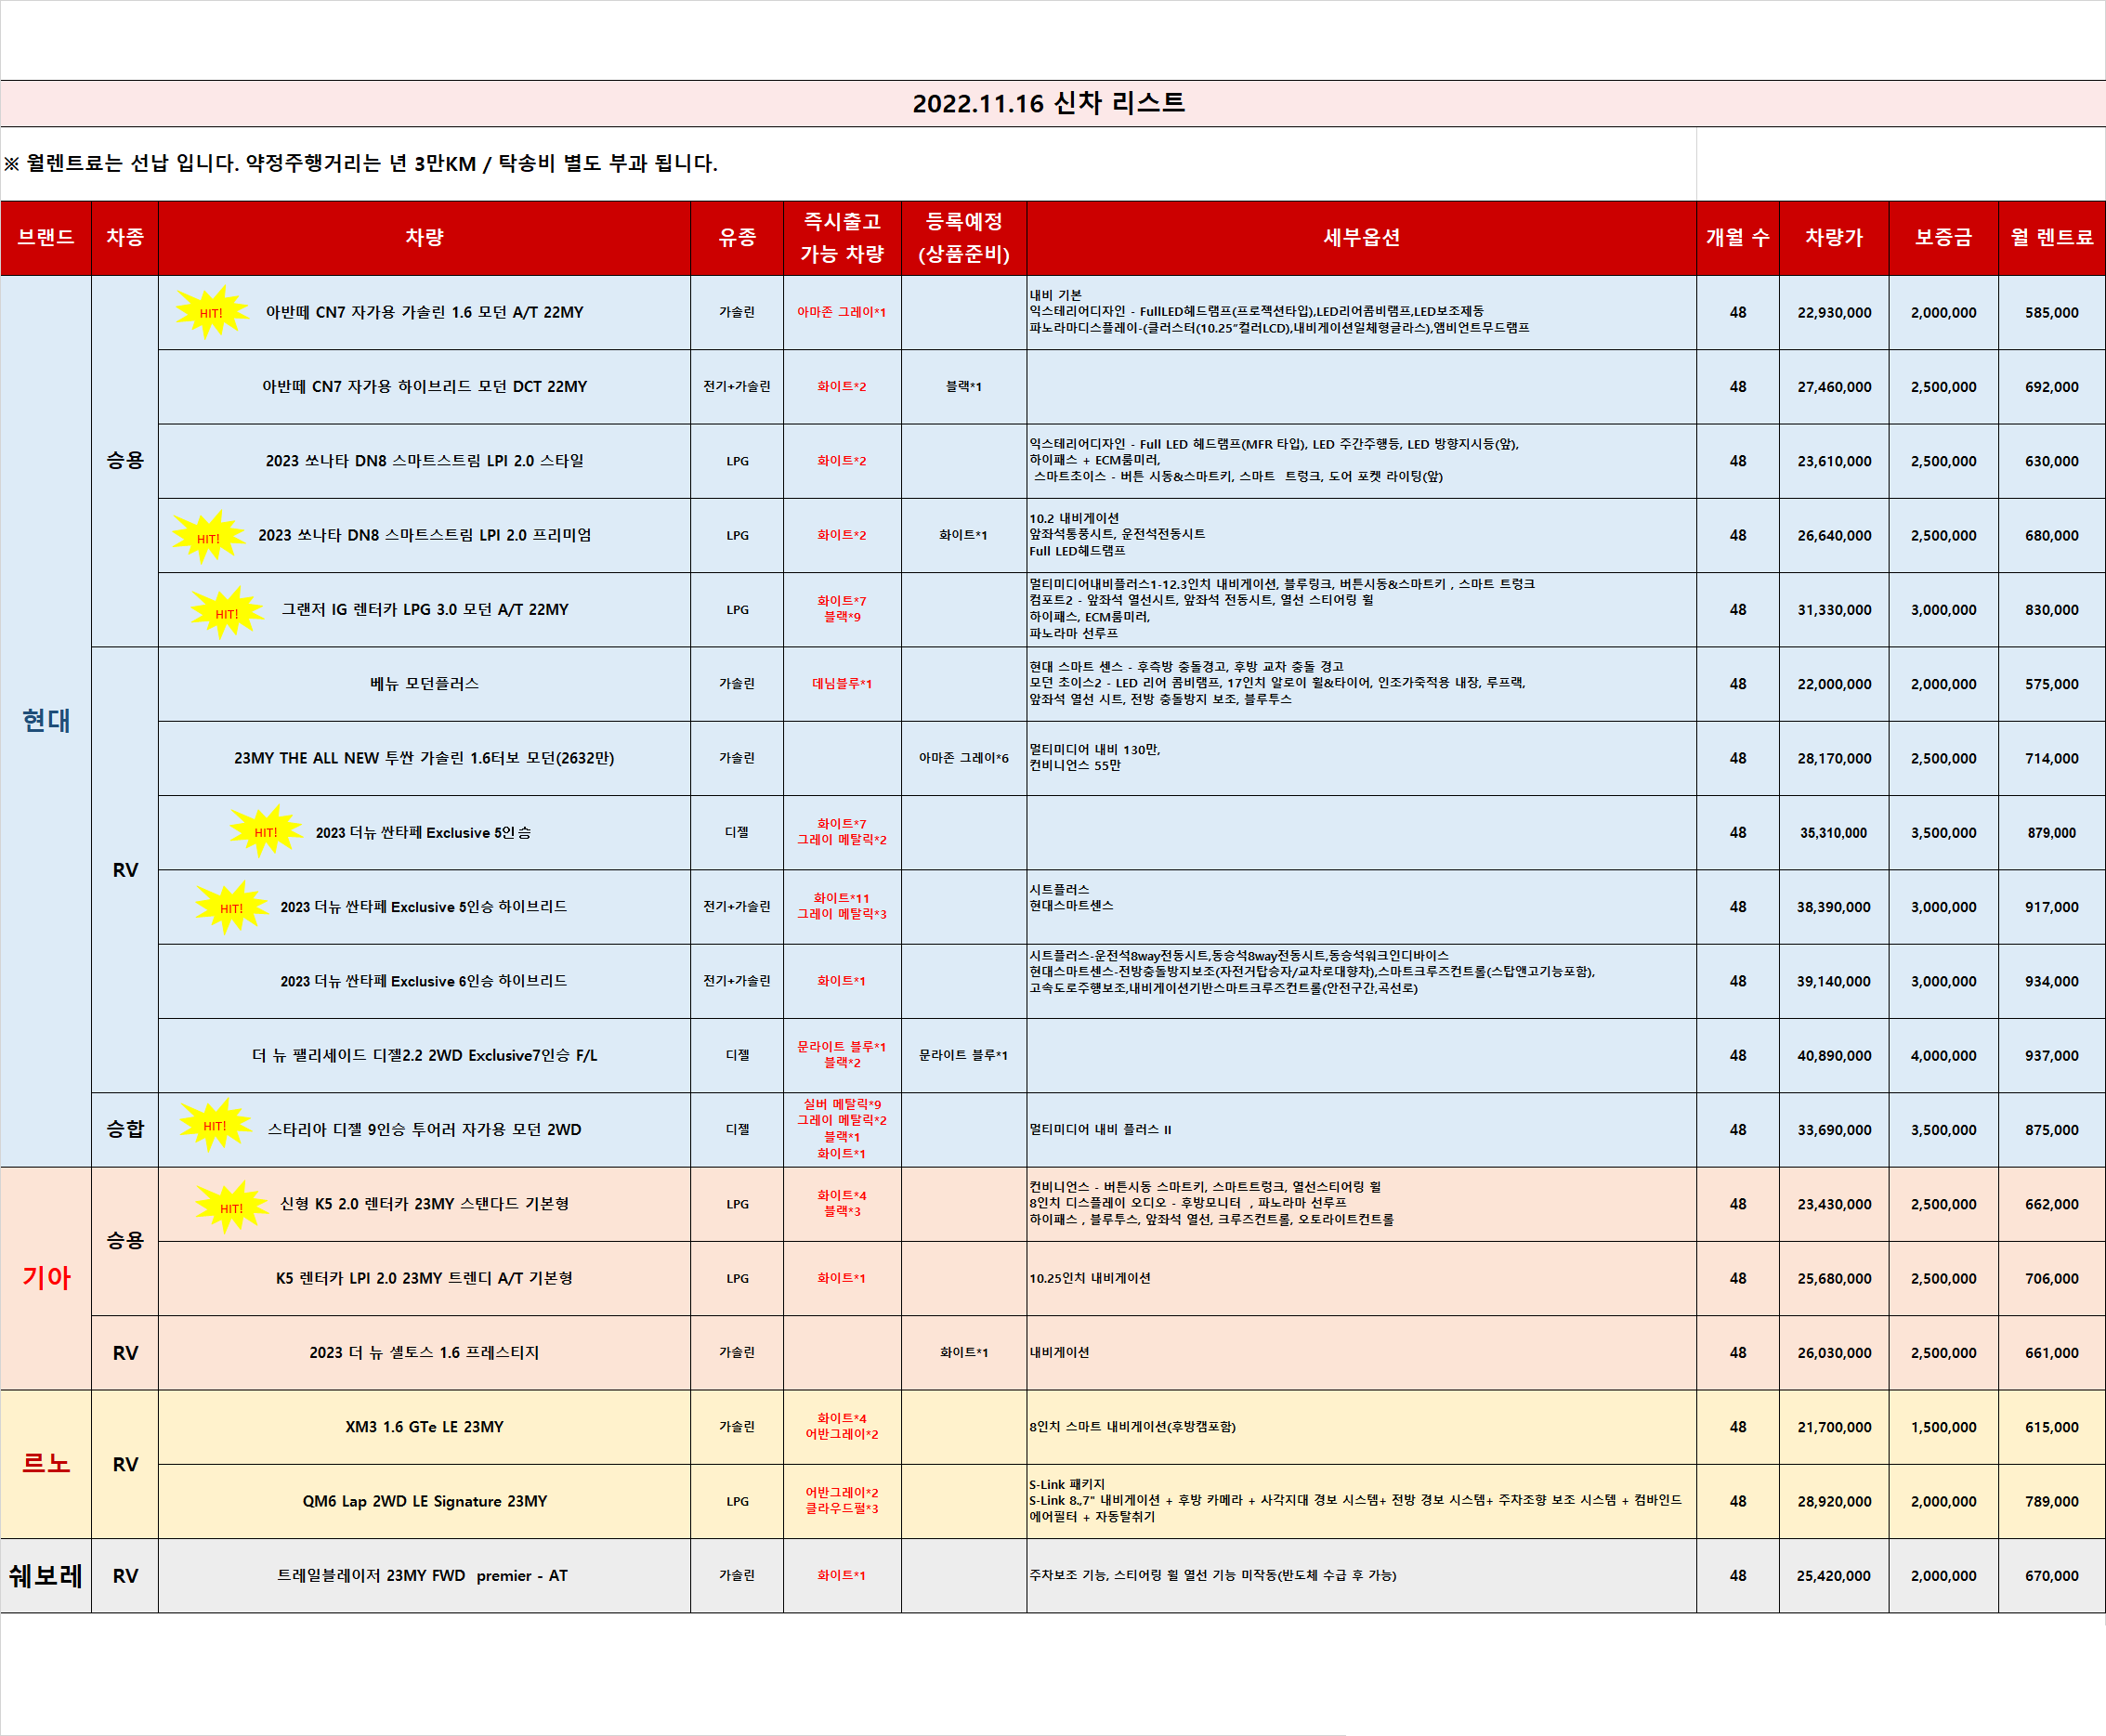Click the '개월 수' column header
The image size is (2106, 1736).
point(1738,238)
